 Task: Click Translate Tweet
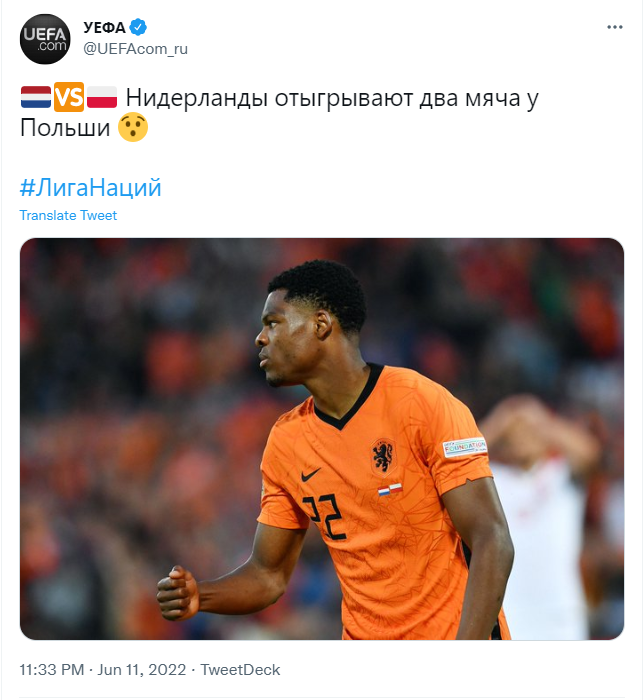click(68, 215)
